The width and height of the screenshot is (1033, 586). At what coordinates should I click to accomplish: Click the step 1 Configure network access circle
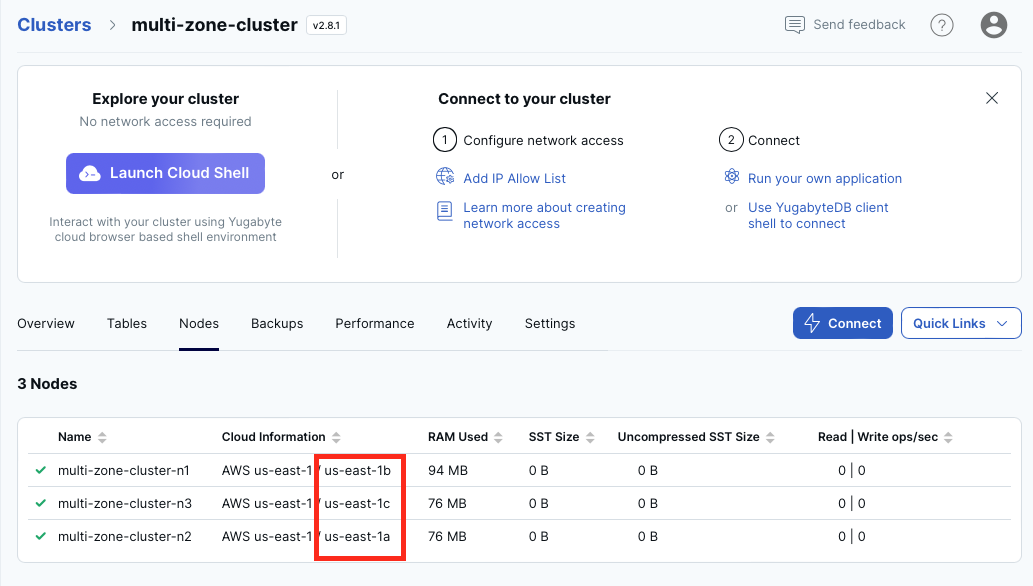pyautogui.click(x=445, y=140)
